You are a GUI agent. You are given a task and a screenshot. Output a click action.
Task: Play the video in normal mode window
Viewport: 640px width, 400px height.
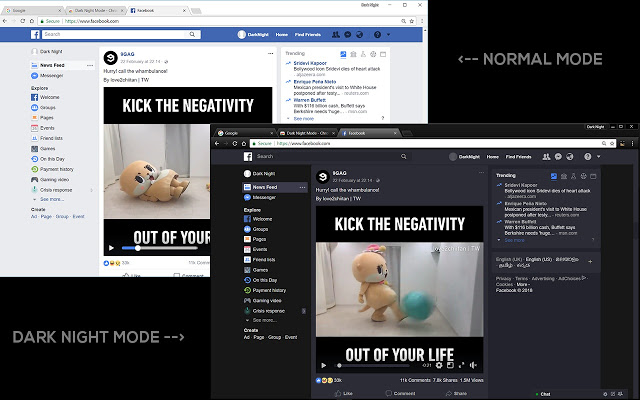[111, 248]
